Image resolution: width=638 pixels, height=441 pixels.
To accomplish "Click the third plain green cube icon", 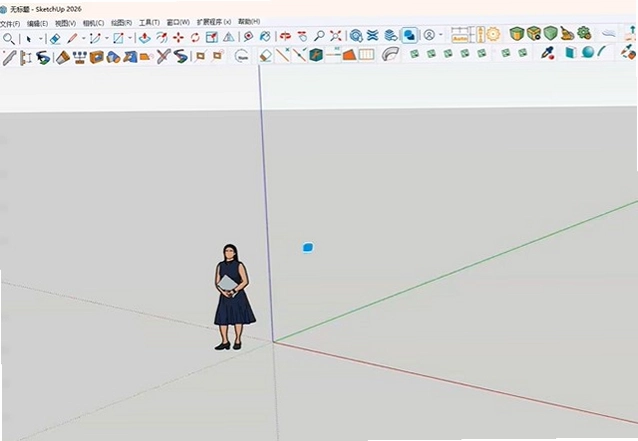I will (551, 33).
